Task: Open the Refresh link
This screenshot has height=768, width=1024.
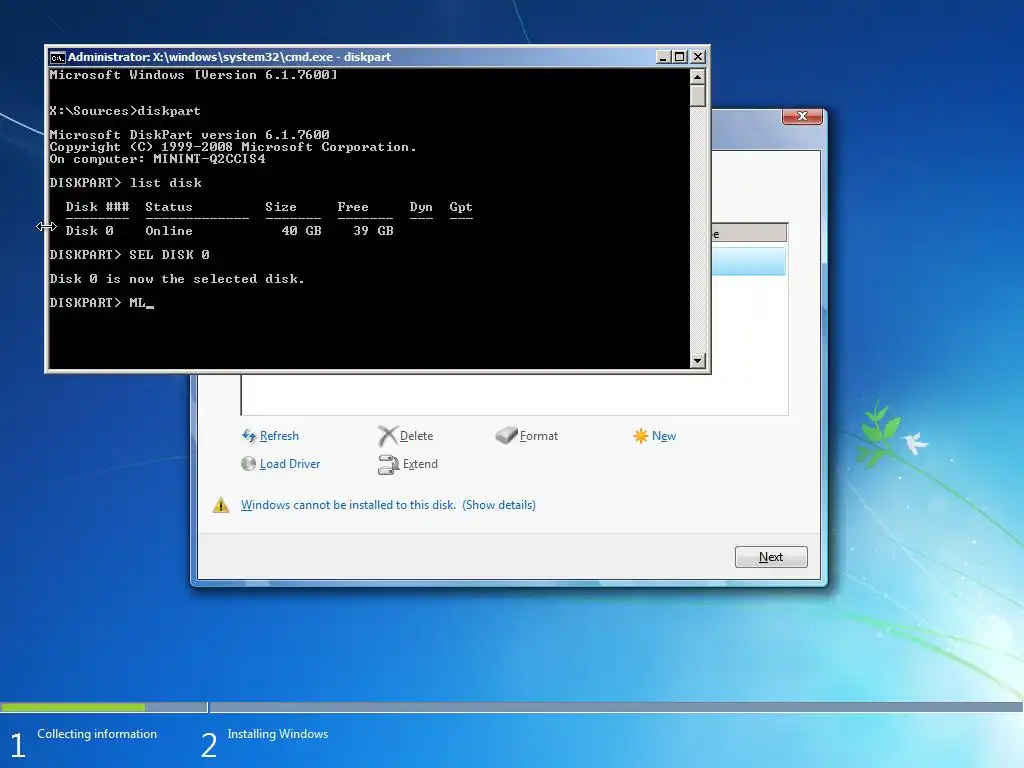Action: click(x=279, y=436)
